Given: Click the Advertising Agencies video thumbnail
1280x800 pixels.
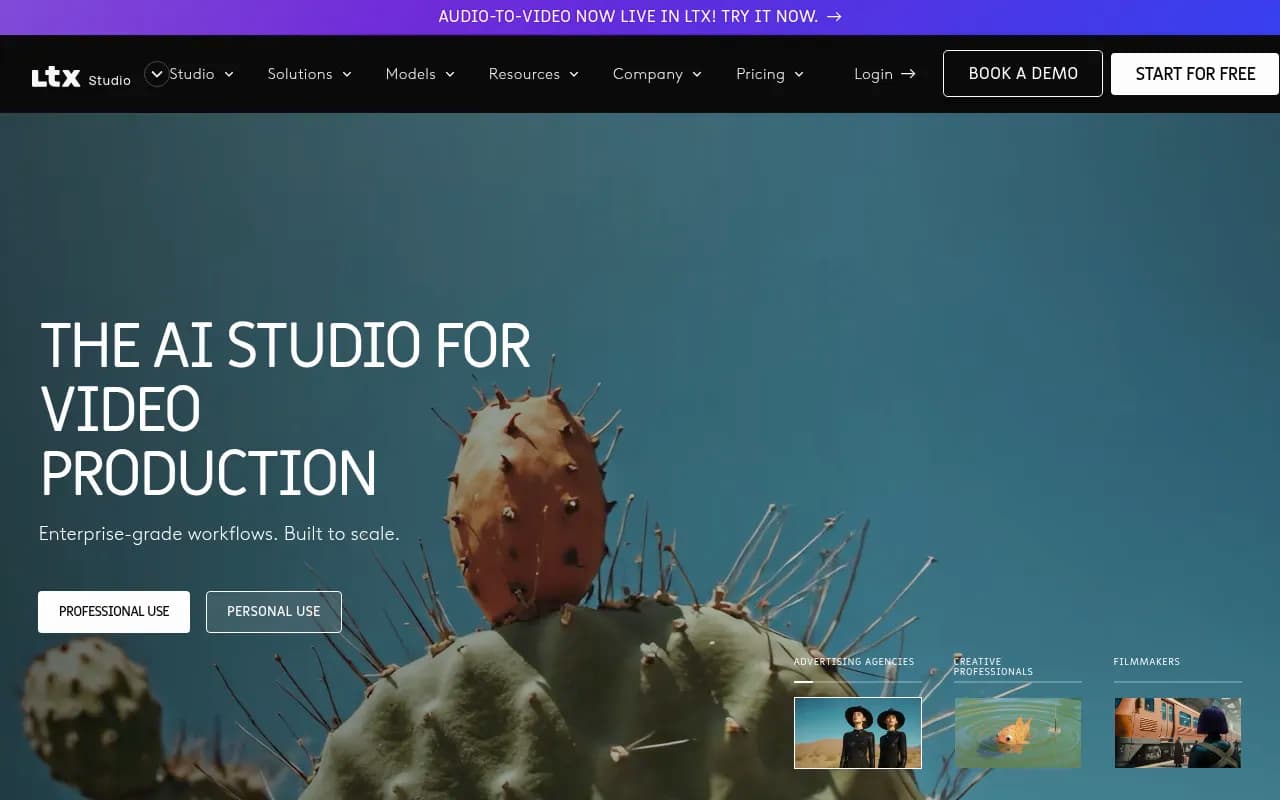Looking at the screenshot, I should tap(858, 732).
